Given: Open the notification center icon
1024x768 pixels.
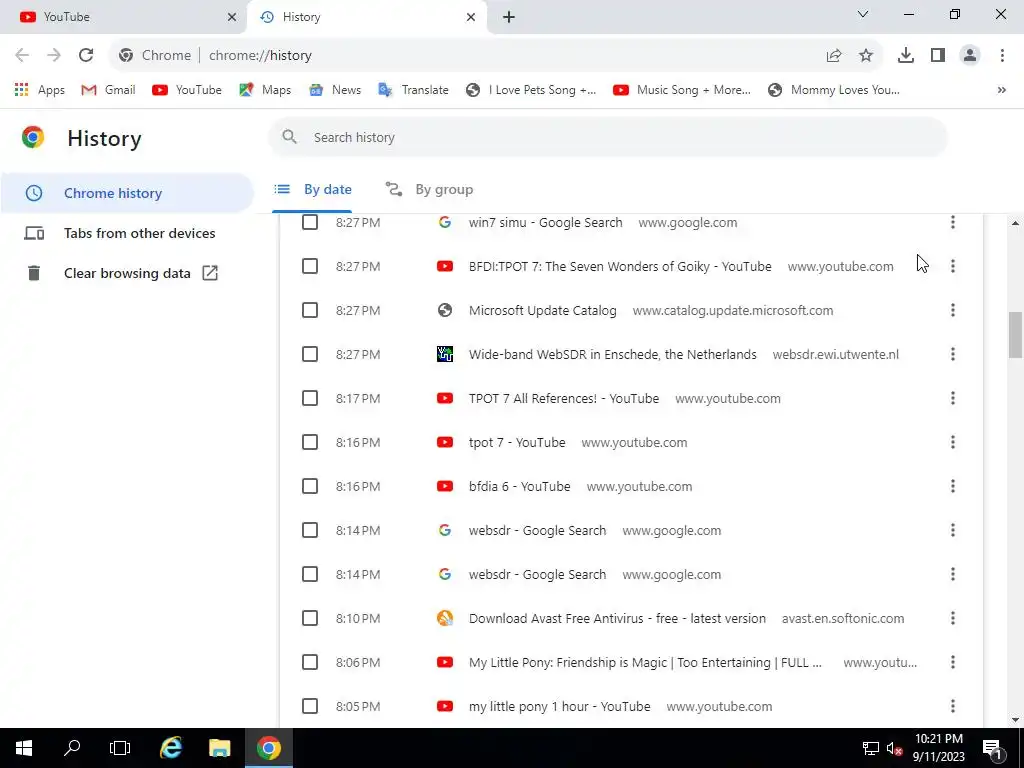Looking at the screenshot, I should (x=991, y=748).
